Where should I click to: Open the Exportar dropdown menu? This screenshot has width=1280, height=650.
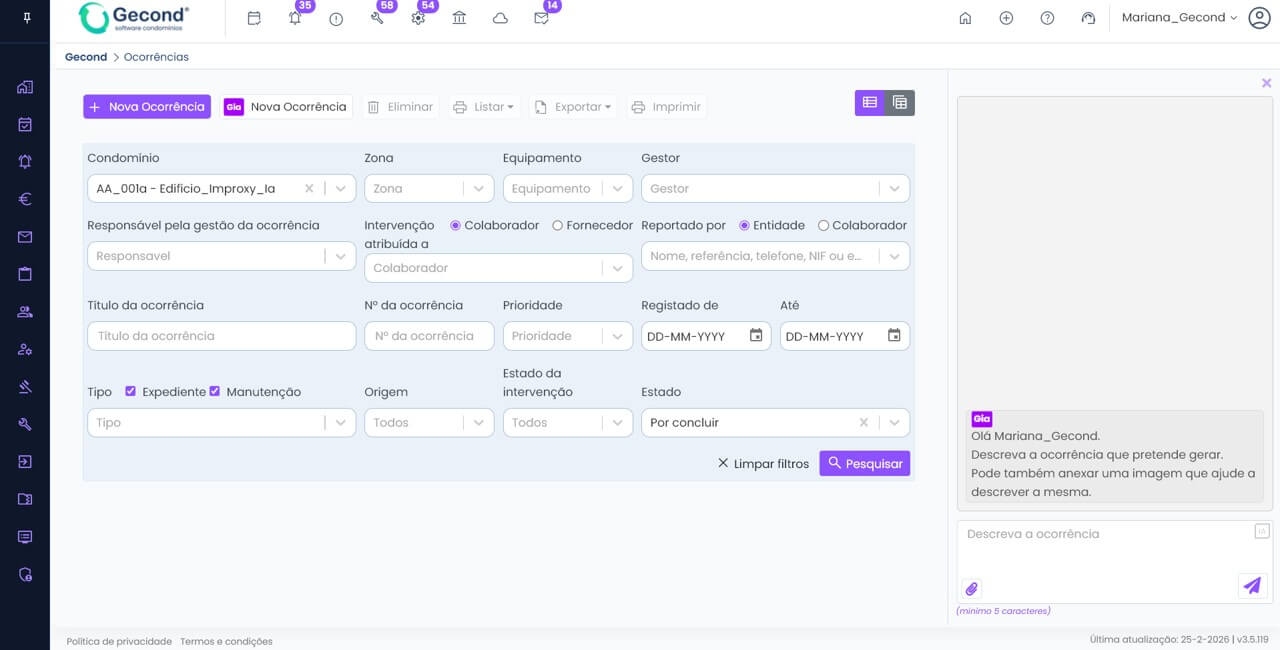click(573, 107)
